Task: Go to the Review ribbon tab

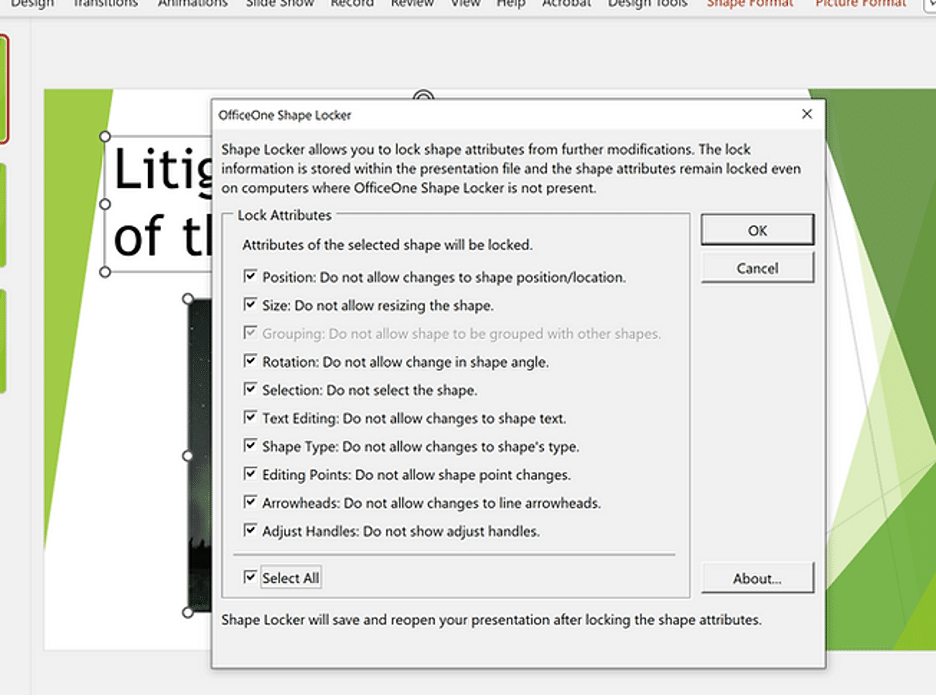Action: click(412, 4)
